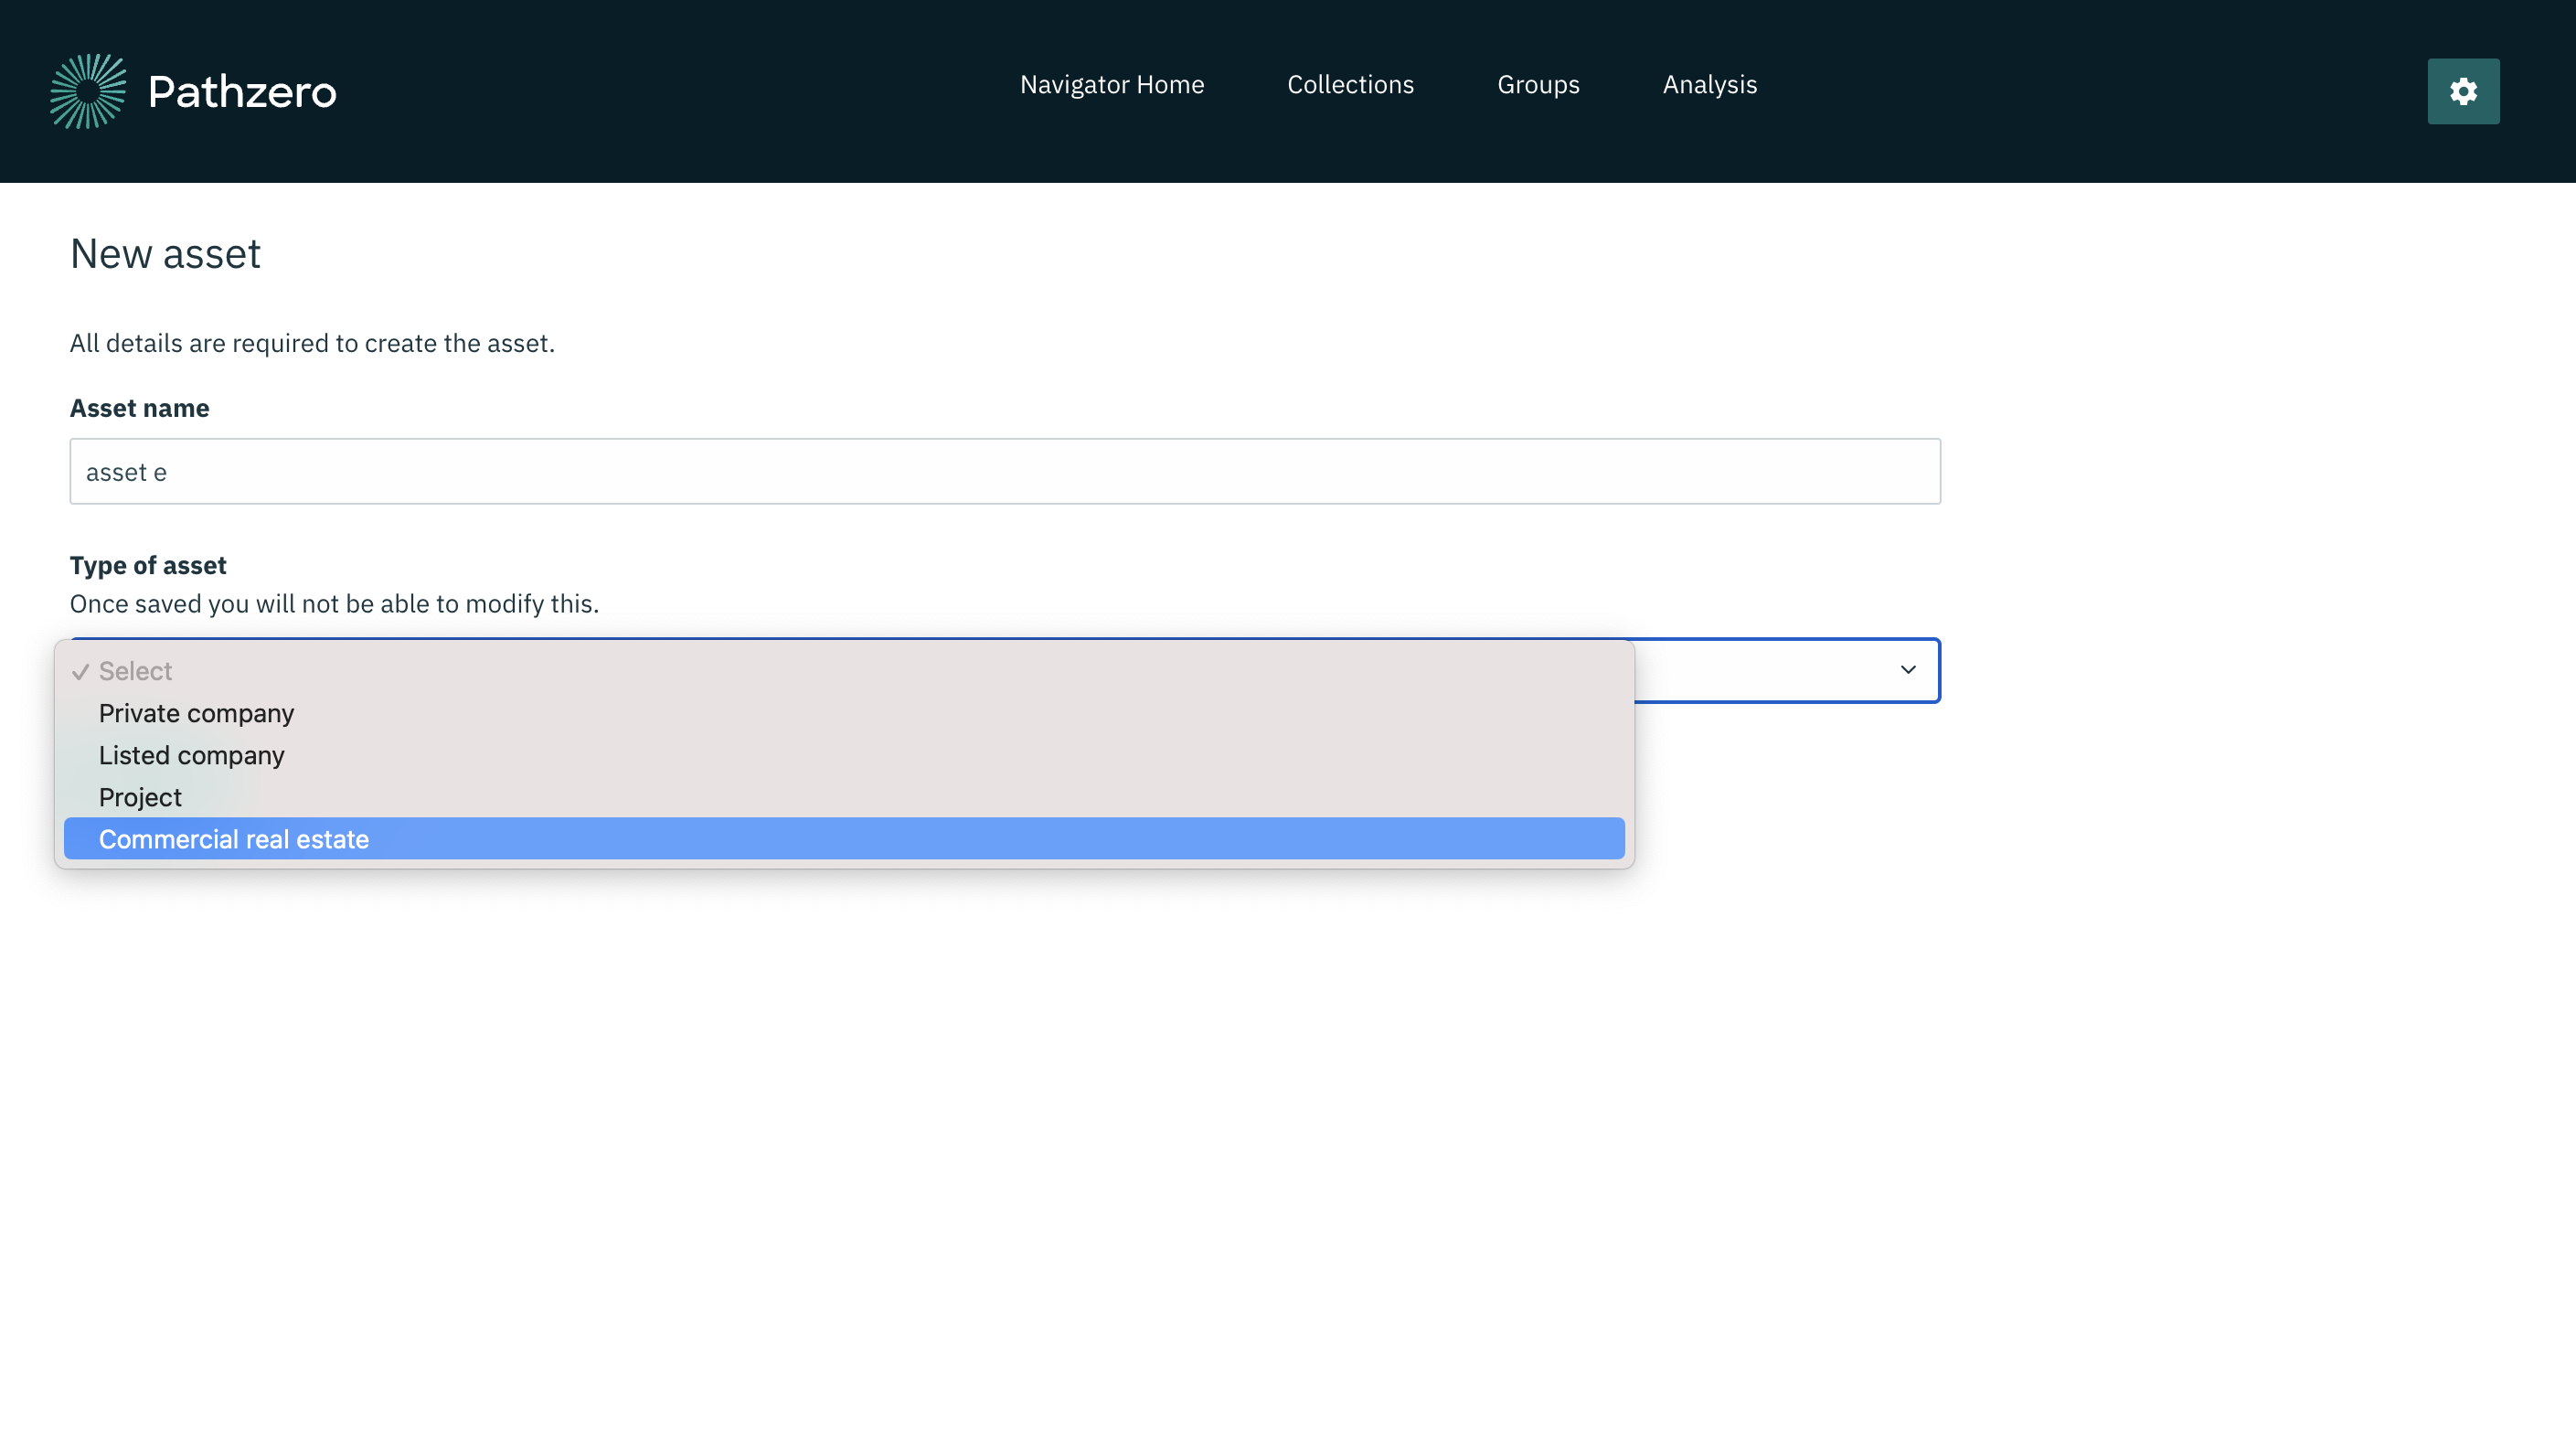Collapse the Type of asset dropdown chevron
Image resolution: width=2576 pixels, height=1450 pixels.
[x=1907, y=670]
